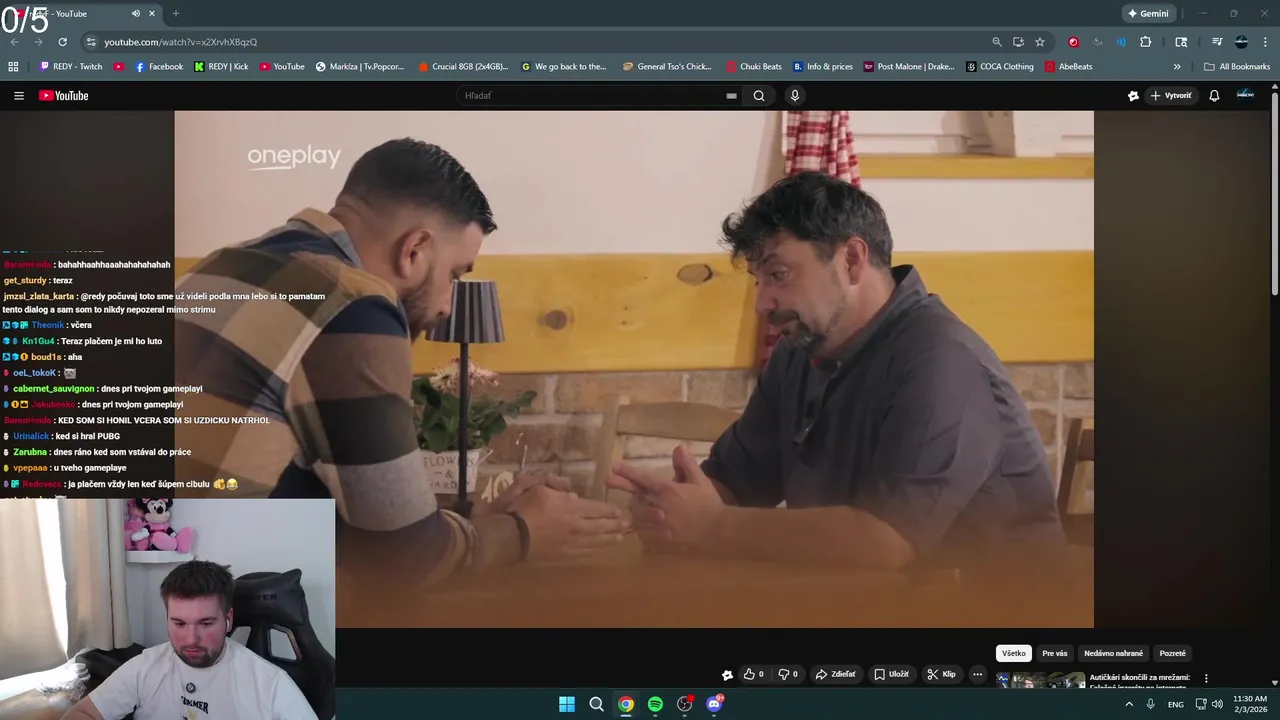Viewport: 1280px width, 720px height.
Task: Reload the page in Chrome
Action: 62,42
